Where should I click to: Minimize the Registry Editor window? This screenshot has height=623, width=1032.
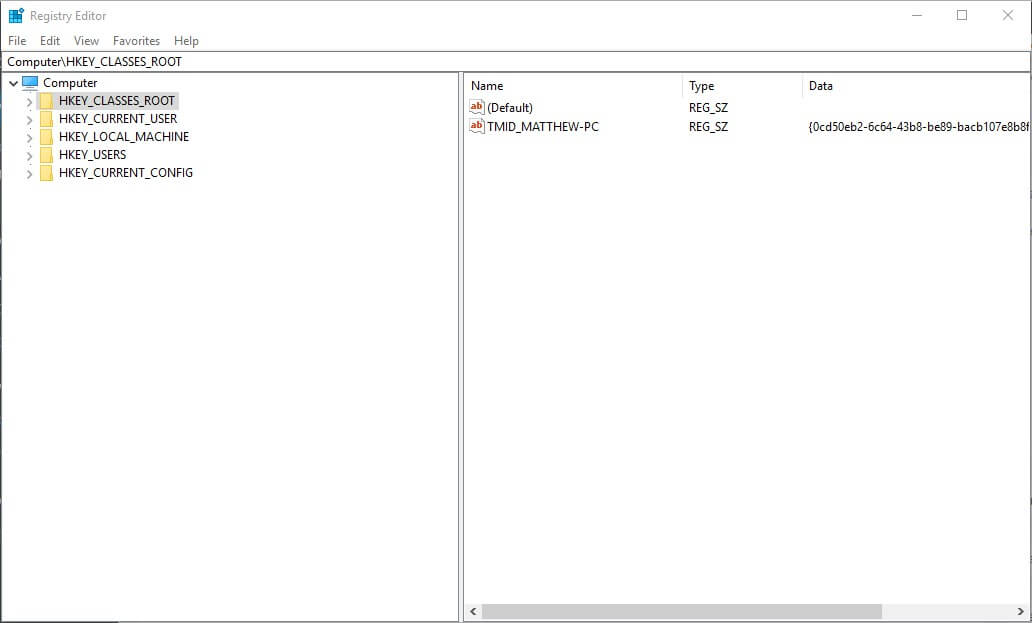916,15
